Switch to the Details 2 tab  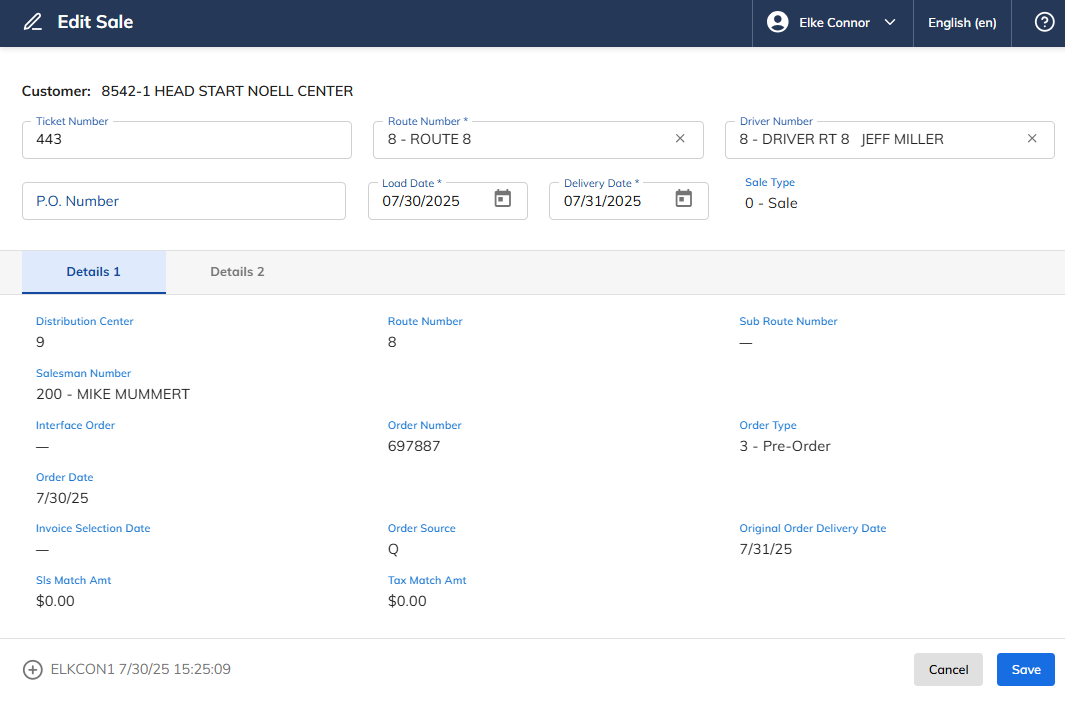click(237, 272)
